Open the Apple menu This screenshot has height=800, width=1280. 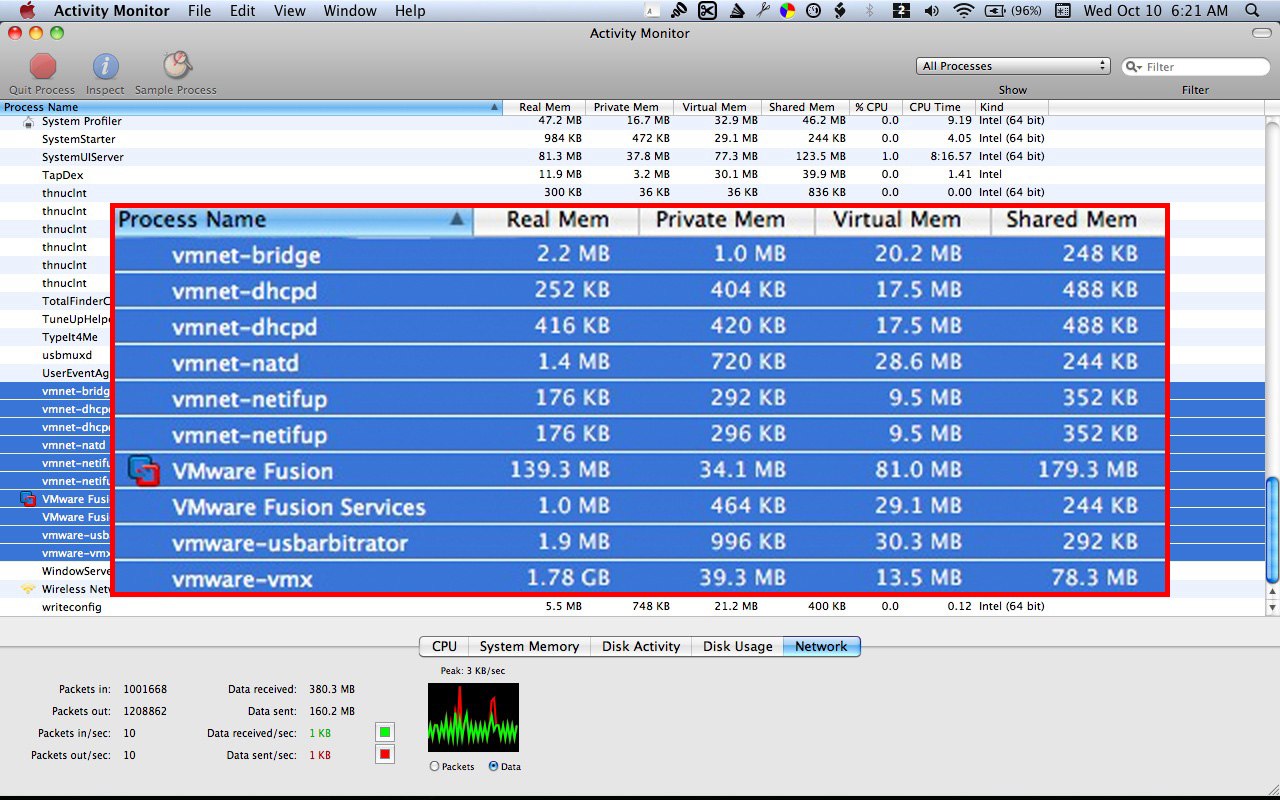[x=27, y=11]
